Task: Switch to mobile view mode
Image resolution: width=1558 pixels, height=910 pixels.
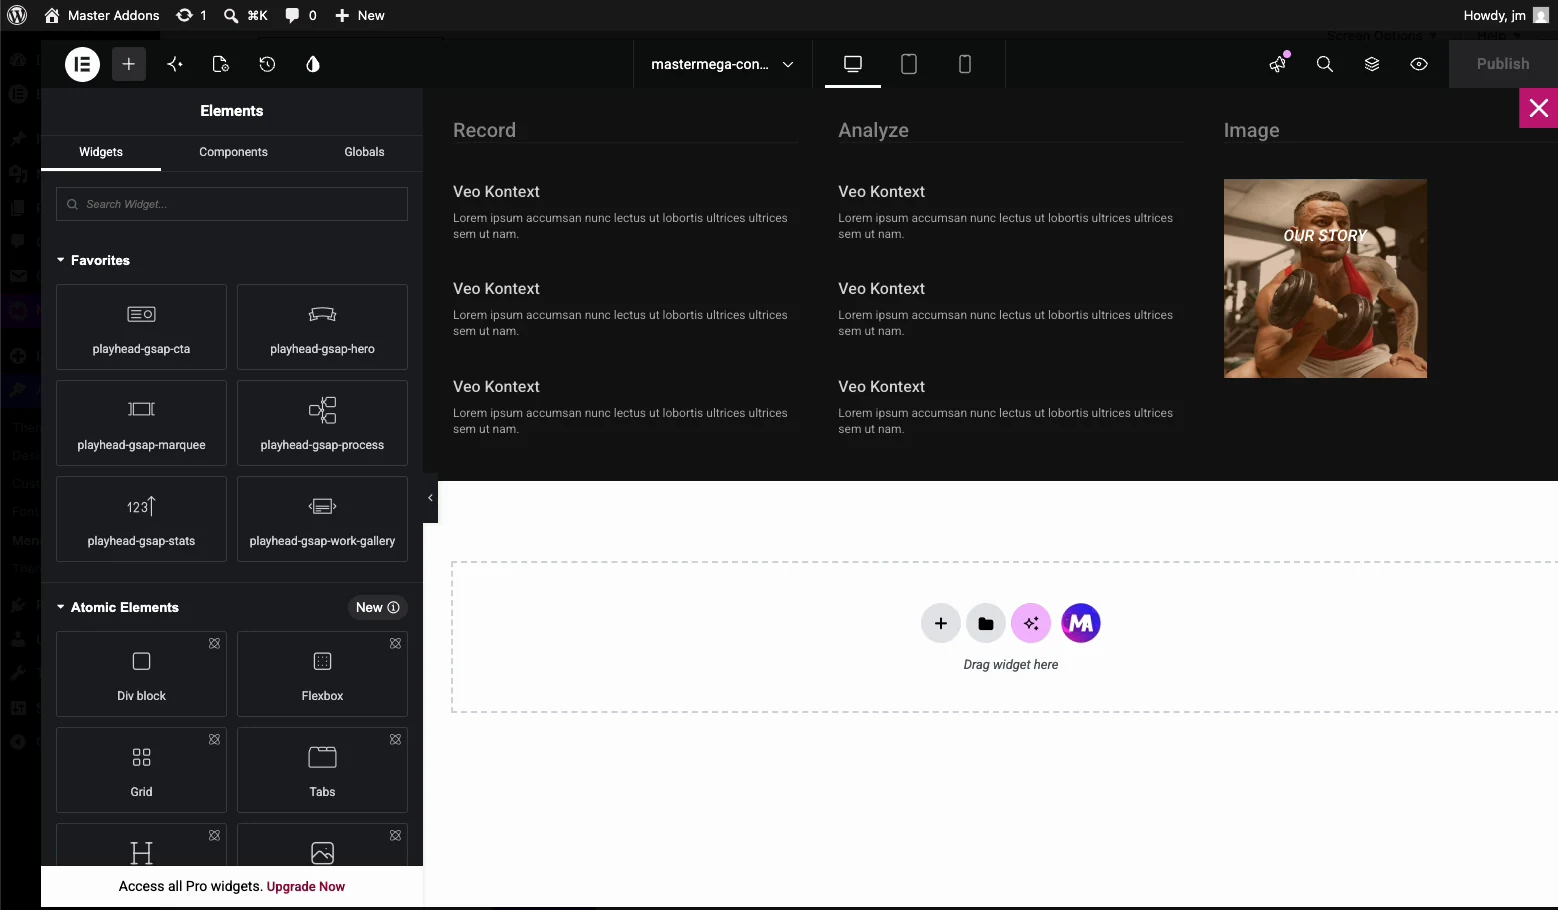Action: point(965,64)
